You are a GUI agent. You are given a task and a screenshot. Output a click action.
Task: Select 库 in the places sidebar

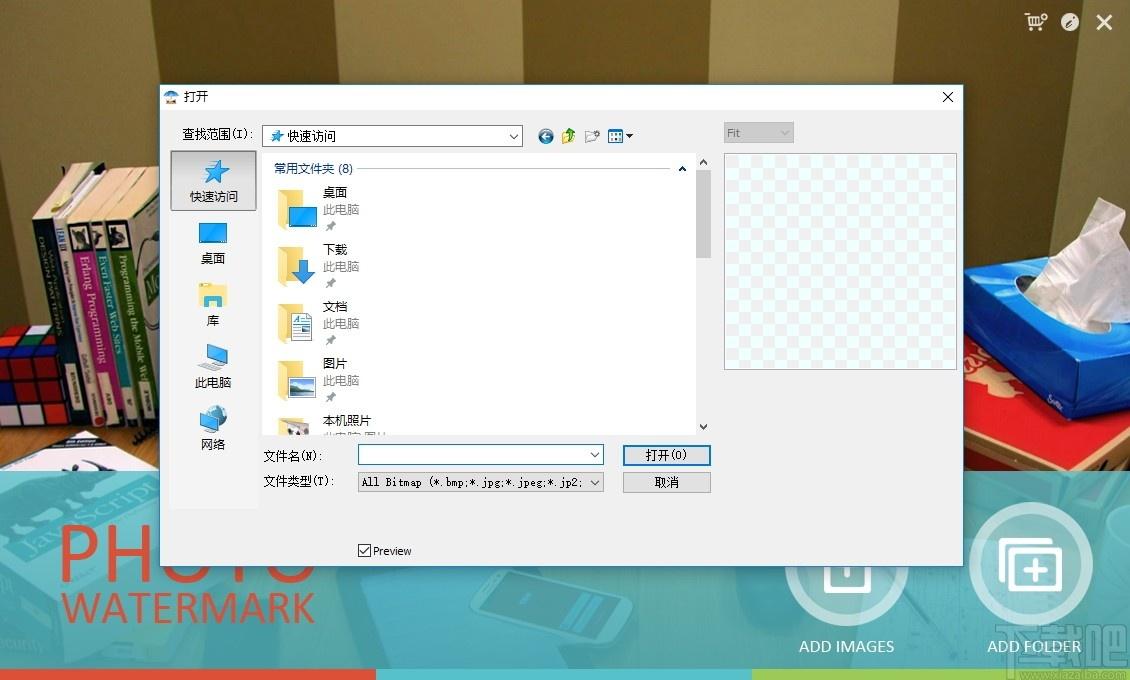click(x=213, y=305)
